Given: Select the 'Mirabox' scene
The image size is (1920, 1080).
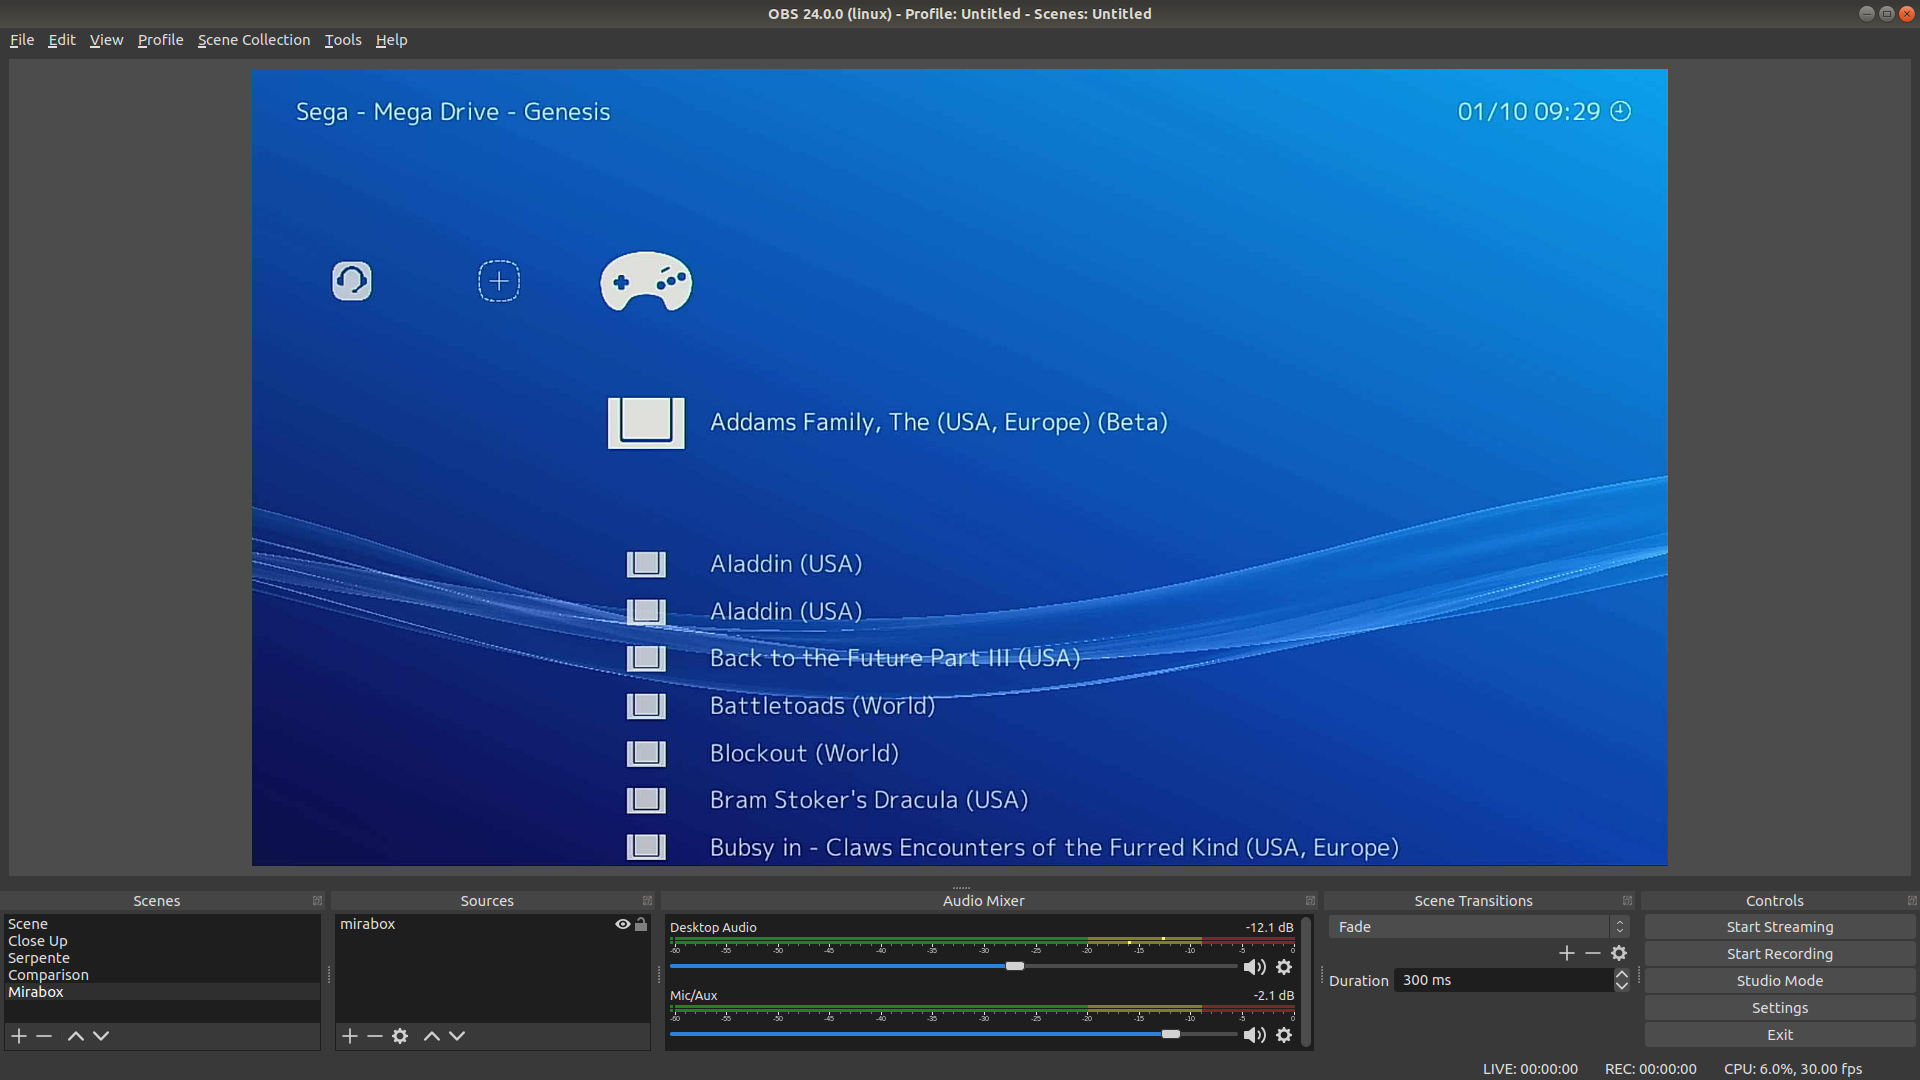Looking at the screenshot, I should (162, 992).
